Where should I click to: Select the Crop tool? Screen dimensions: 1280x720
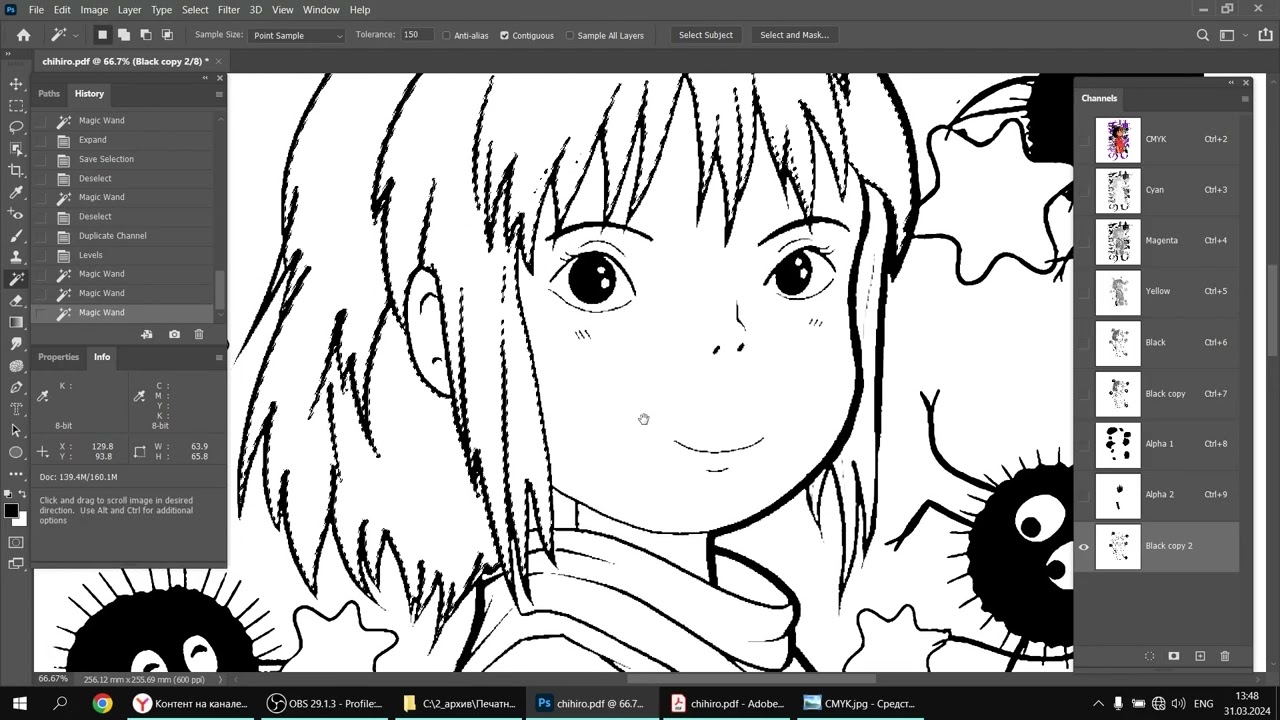pyautogui.click(x=16, y=171)
